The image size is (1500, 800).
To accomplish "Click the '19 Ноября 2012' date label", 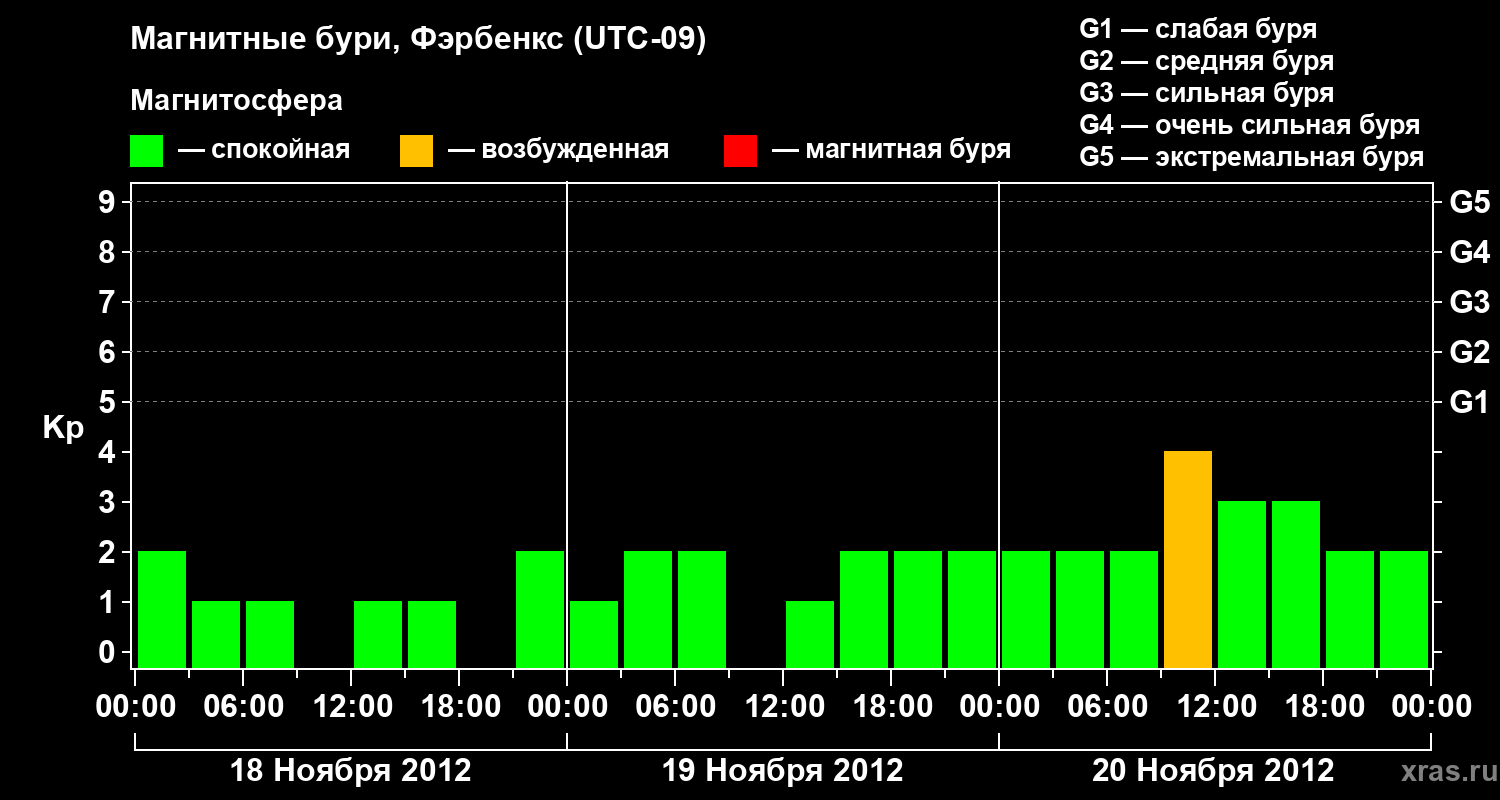I will tap(783, 771).
